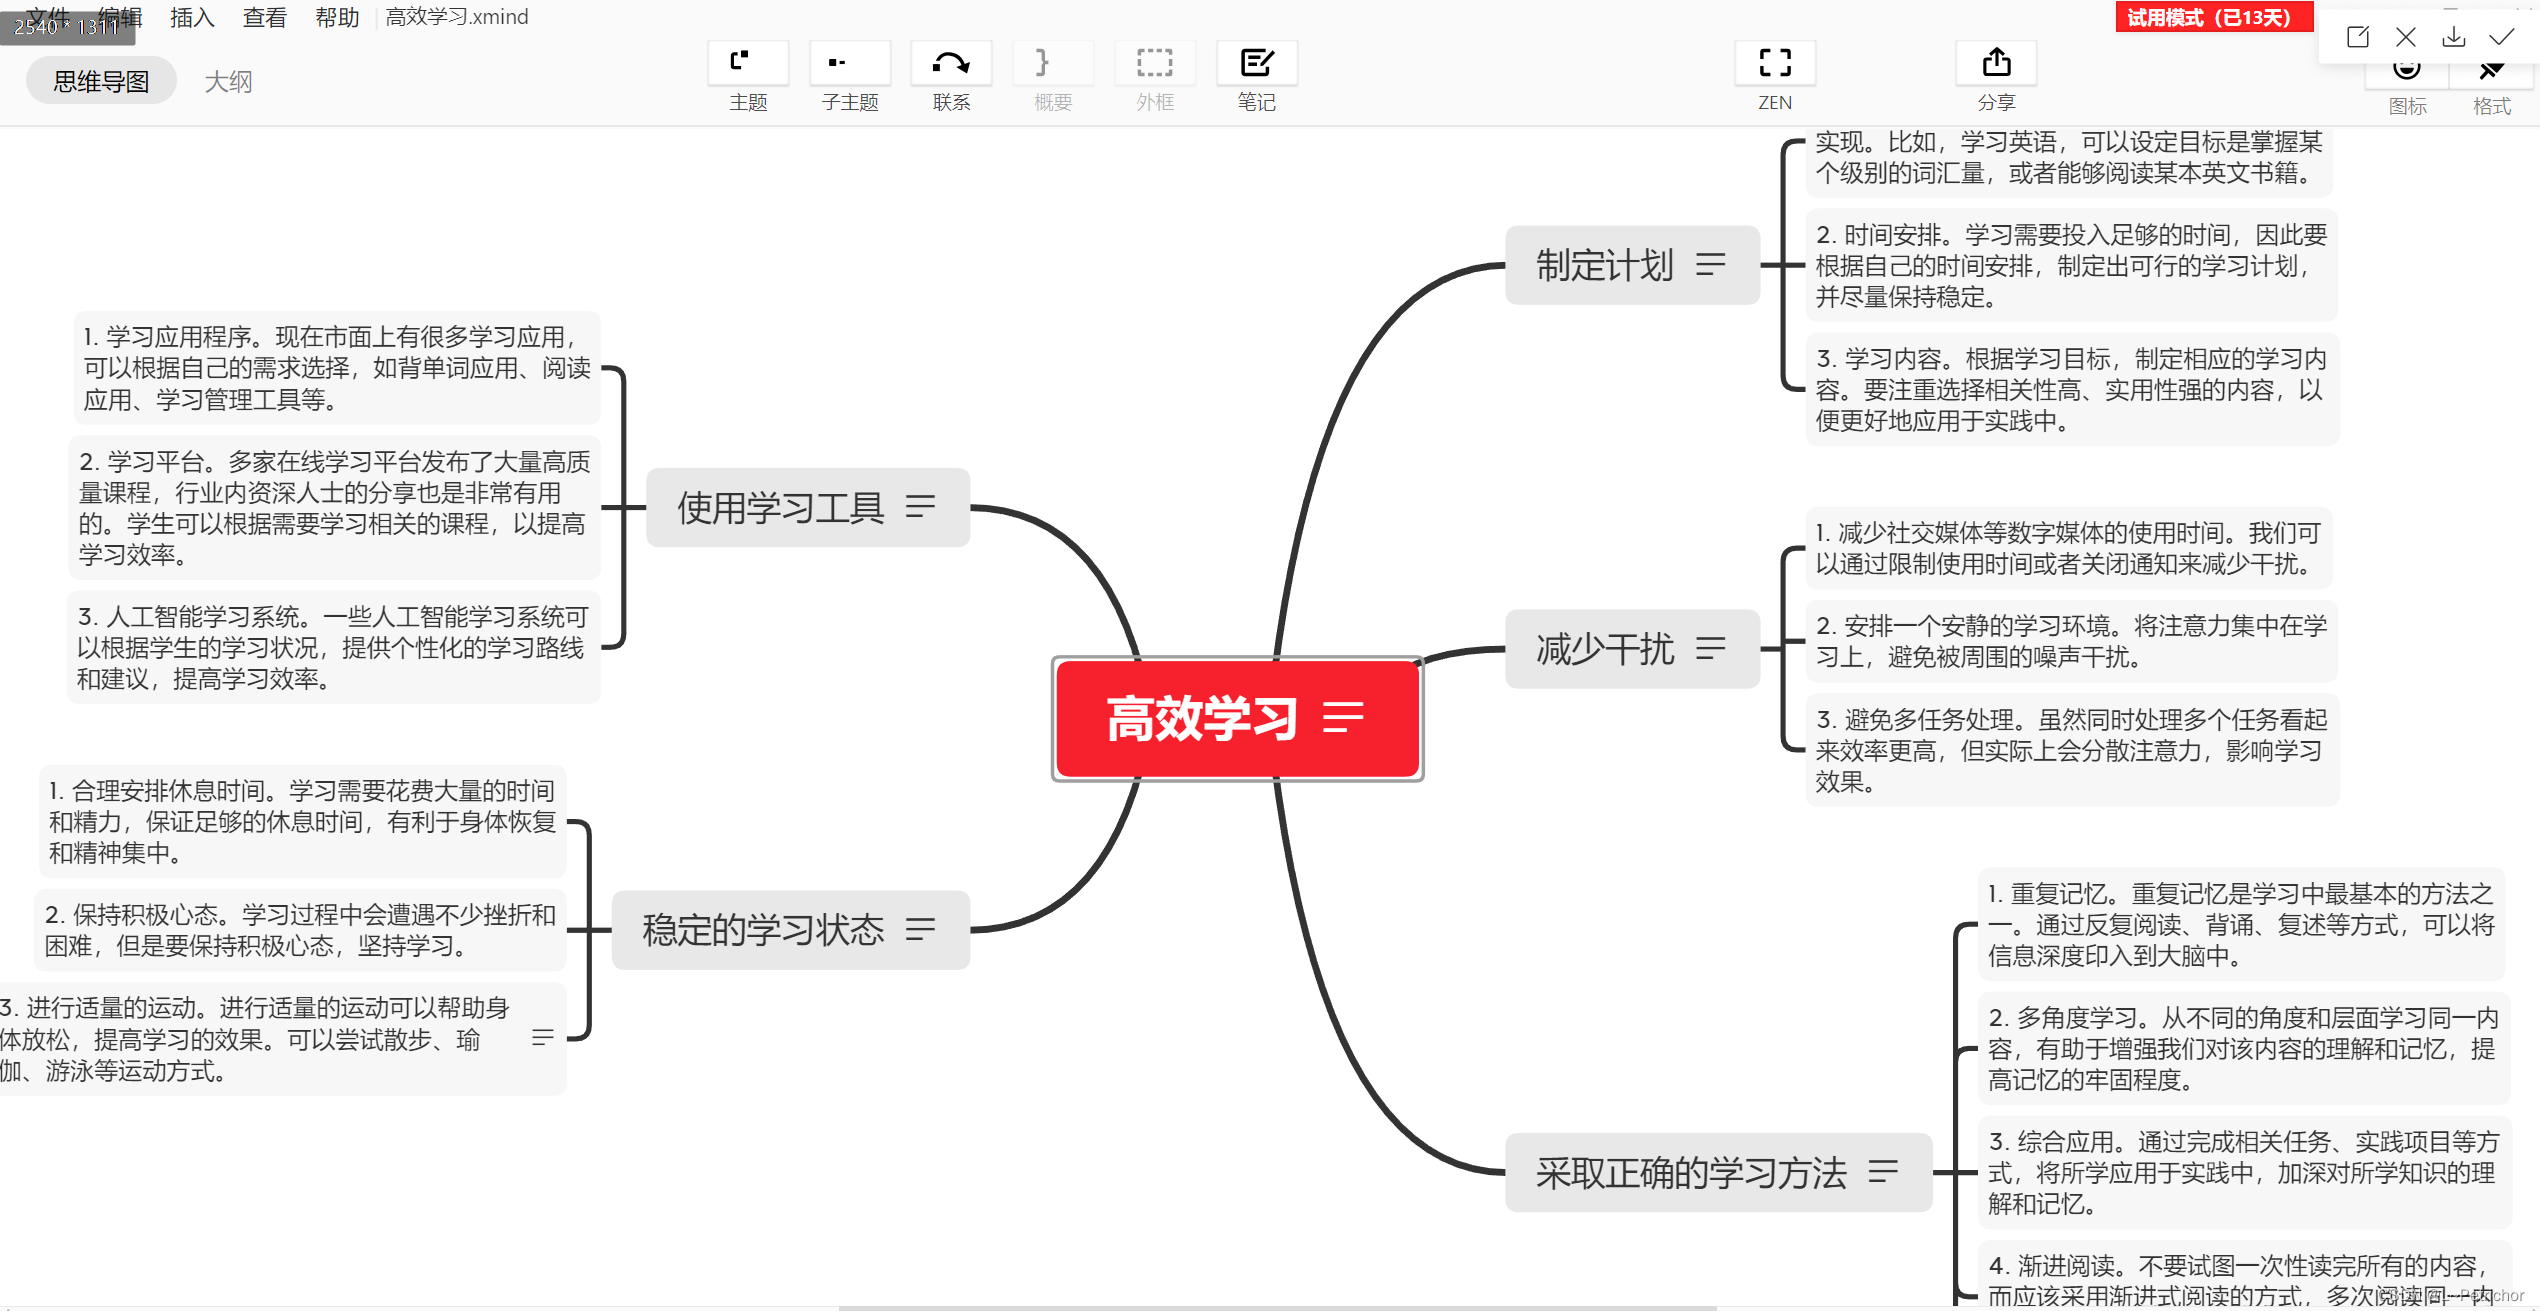Click the horizontal scrollbar at bottom
The image size is (2540, 1311).
click(x=1277, y=1307)
